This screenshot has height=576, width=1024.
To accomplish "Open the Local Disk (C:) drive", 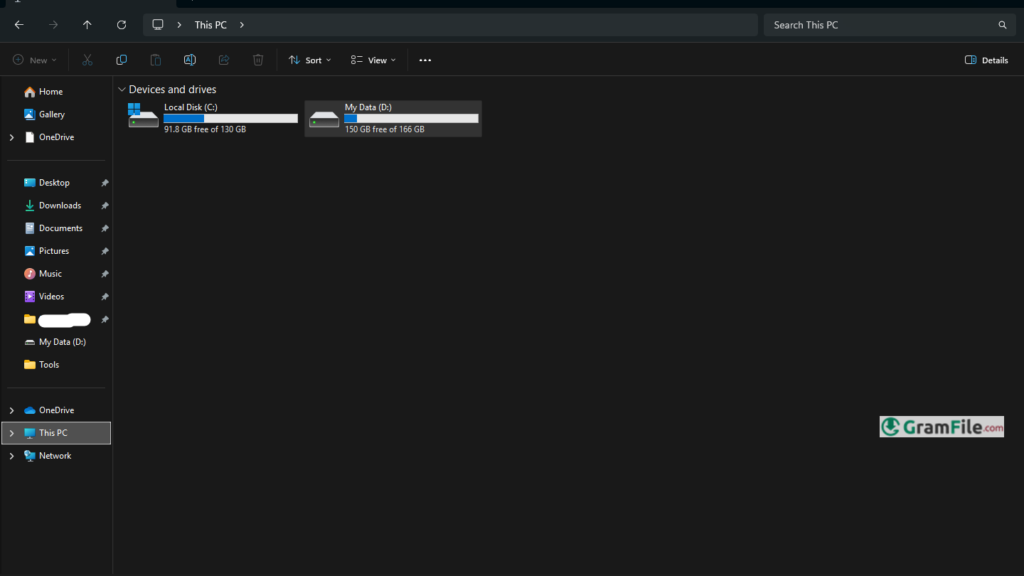I will pos(213,118).
